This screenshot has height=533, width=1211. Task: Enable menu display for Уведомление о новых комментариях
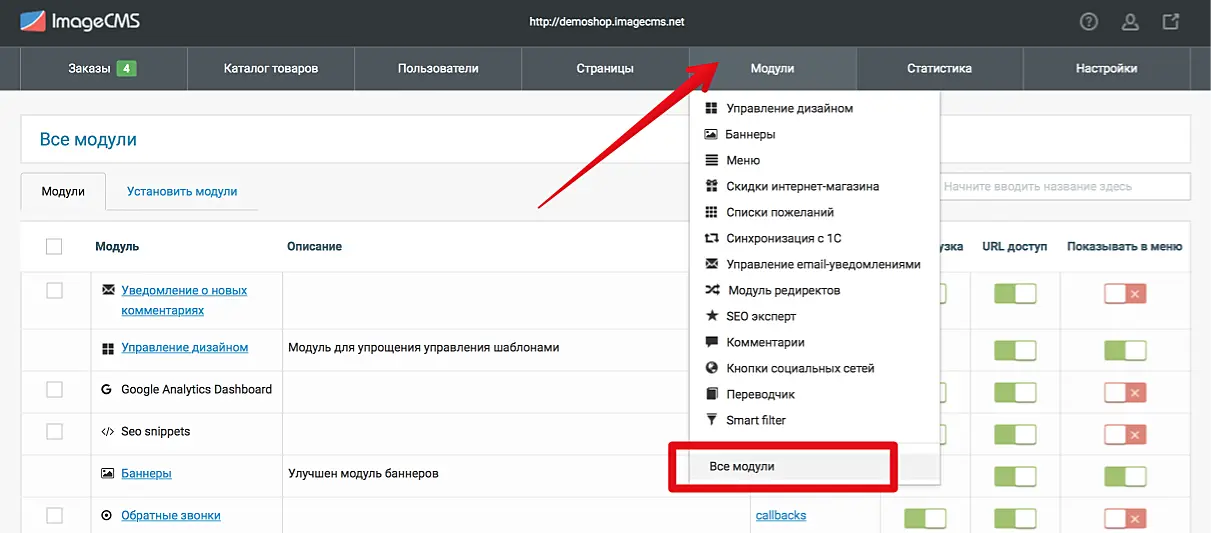click(x=1124, y=294)
